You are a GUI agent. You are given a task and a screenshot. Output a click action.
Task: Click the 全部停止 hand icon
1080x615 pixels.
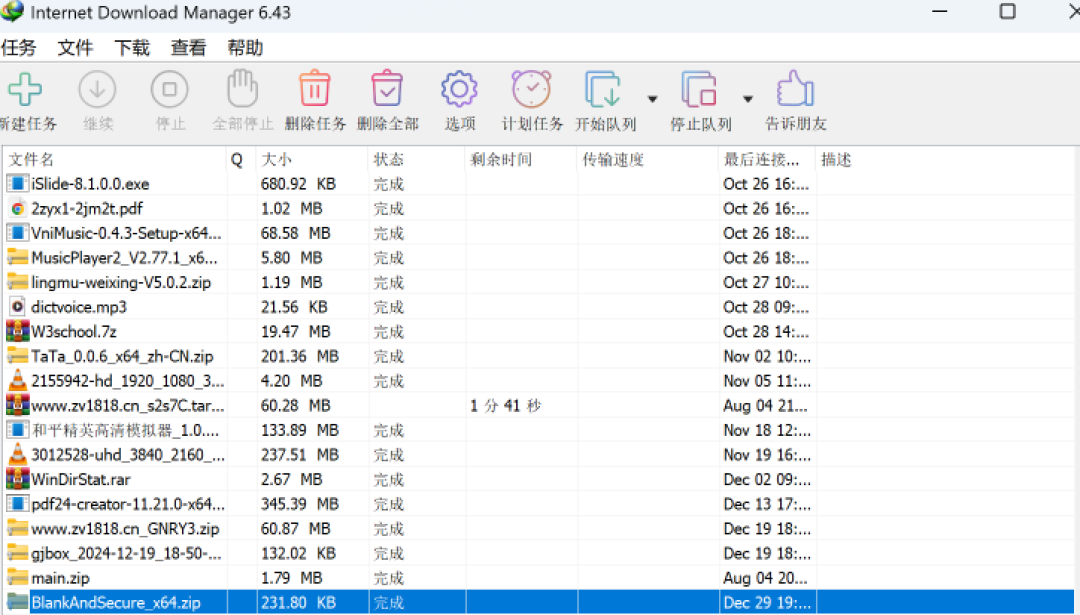[242, 88]
